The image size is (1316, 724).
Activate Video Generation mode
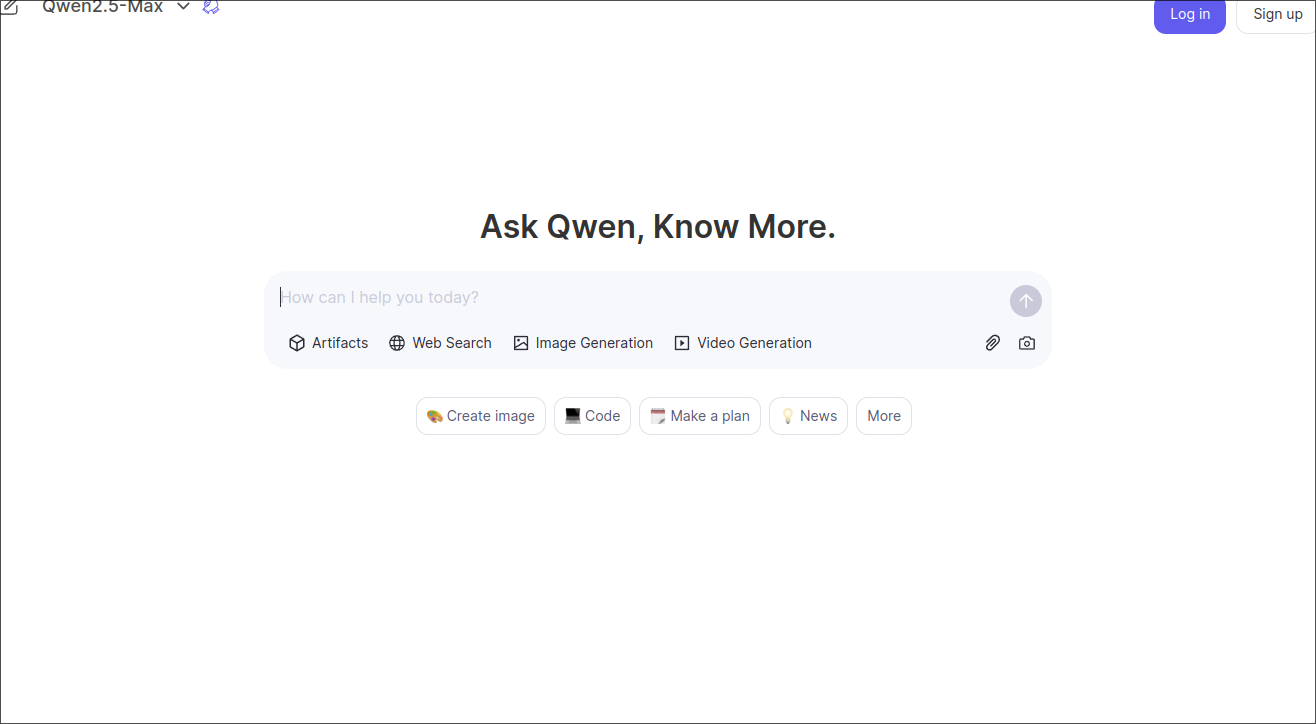[743, 343]
